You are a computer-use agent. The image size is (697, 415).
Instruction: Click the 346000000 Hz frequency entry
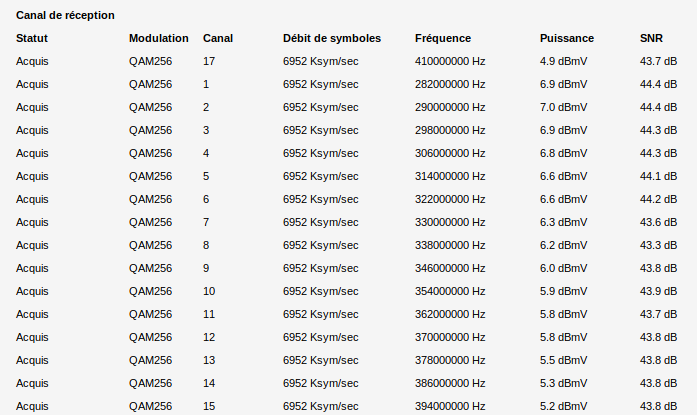click(x=449, y=268)
